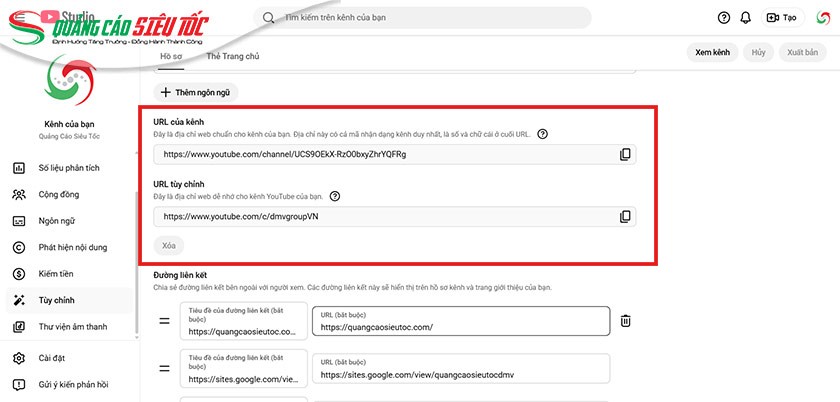This screenshot has height=402, width=840.
Task: Open the notifications bell
Action: (x=745, y=17)
